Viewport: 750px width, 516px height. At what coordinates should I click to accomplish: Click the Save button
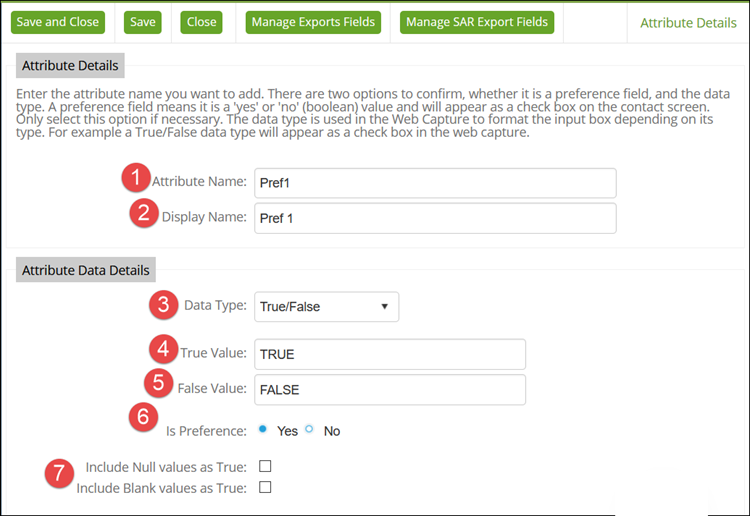(x=143, y=22)
